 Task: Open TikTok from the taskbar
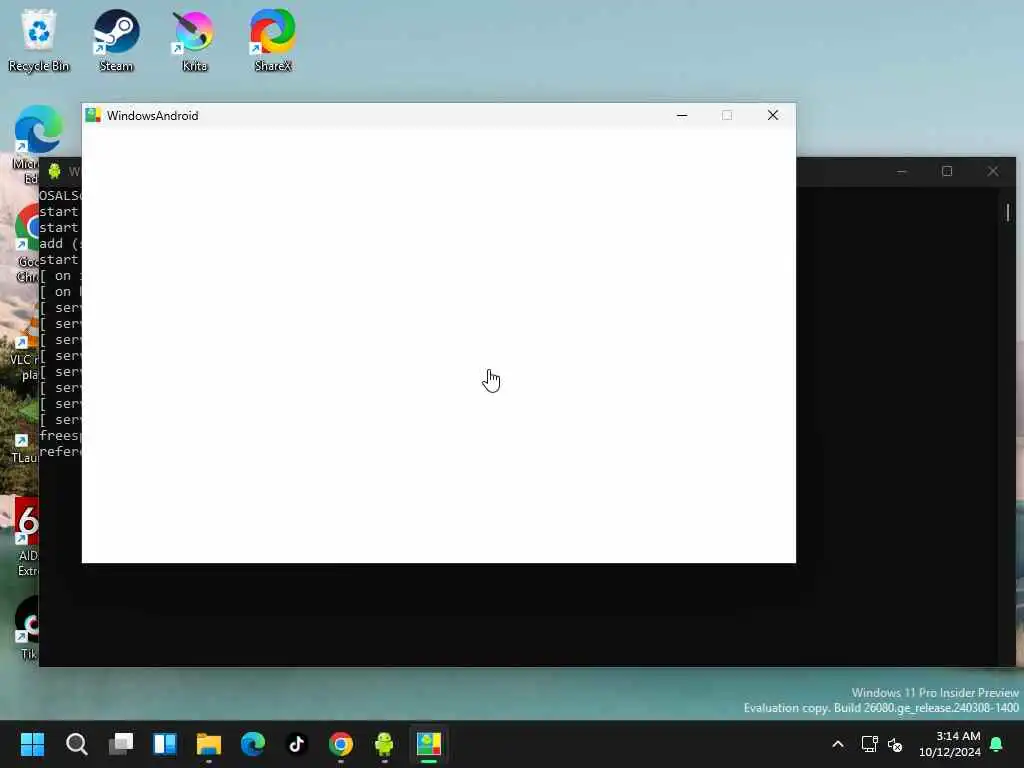tap(297, 744)
